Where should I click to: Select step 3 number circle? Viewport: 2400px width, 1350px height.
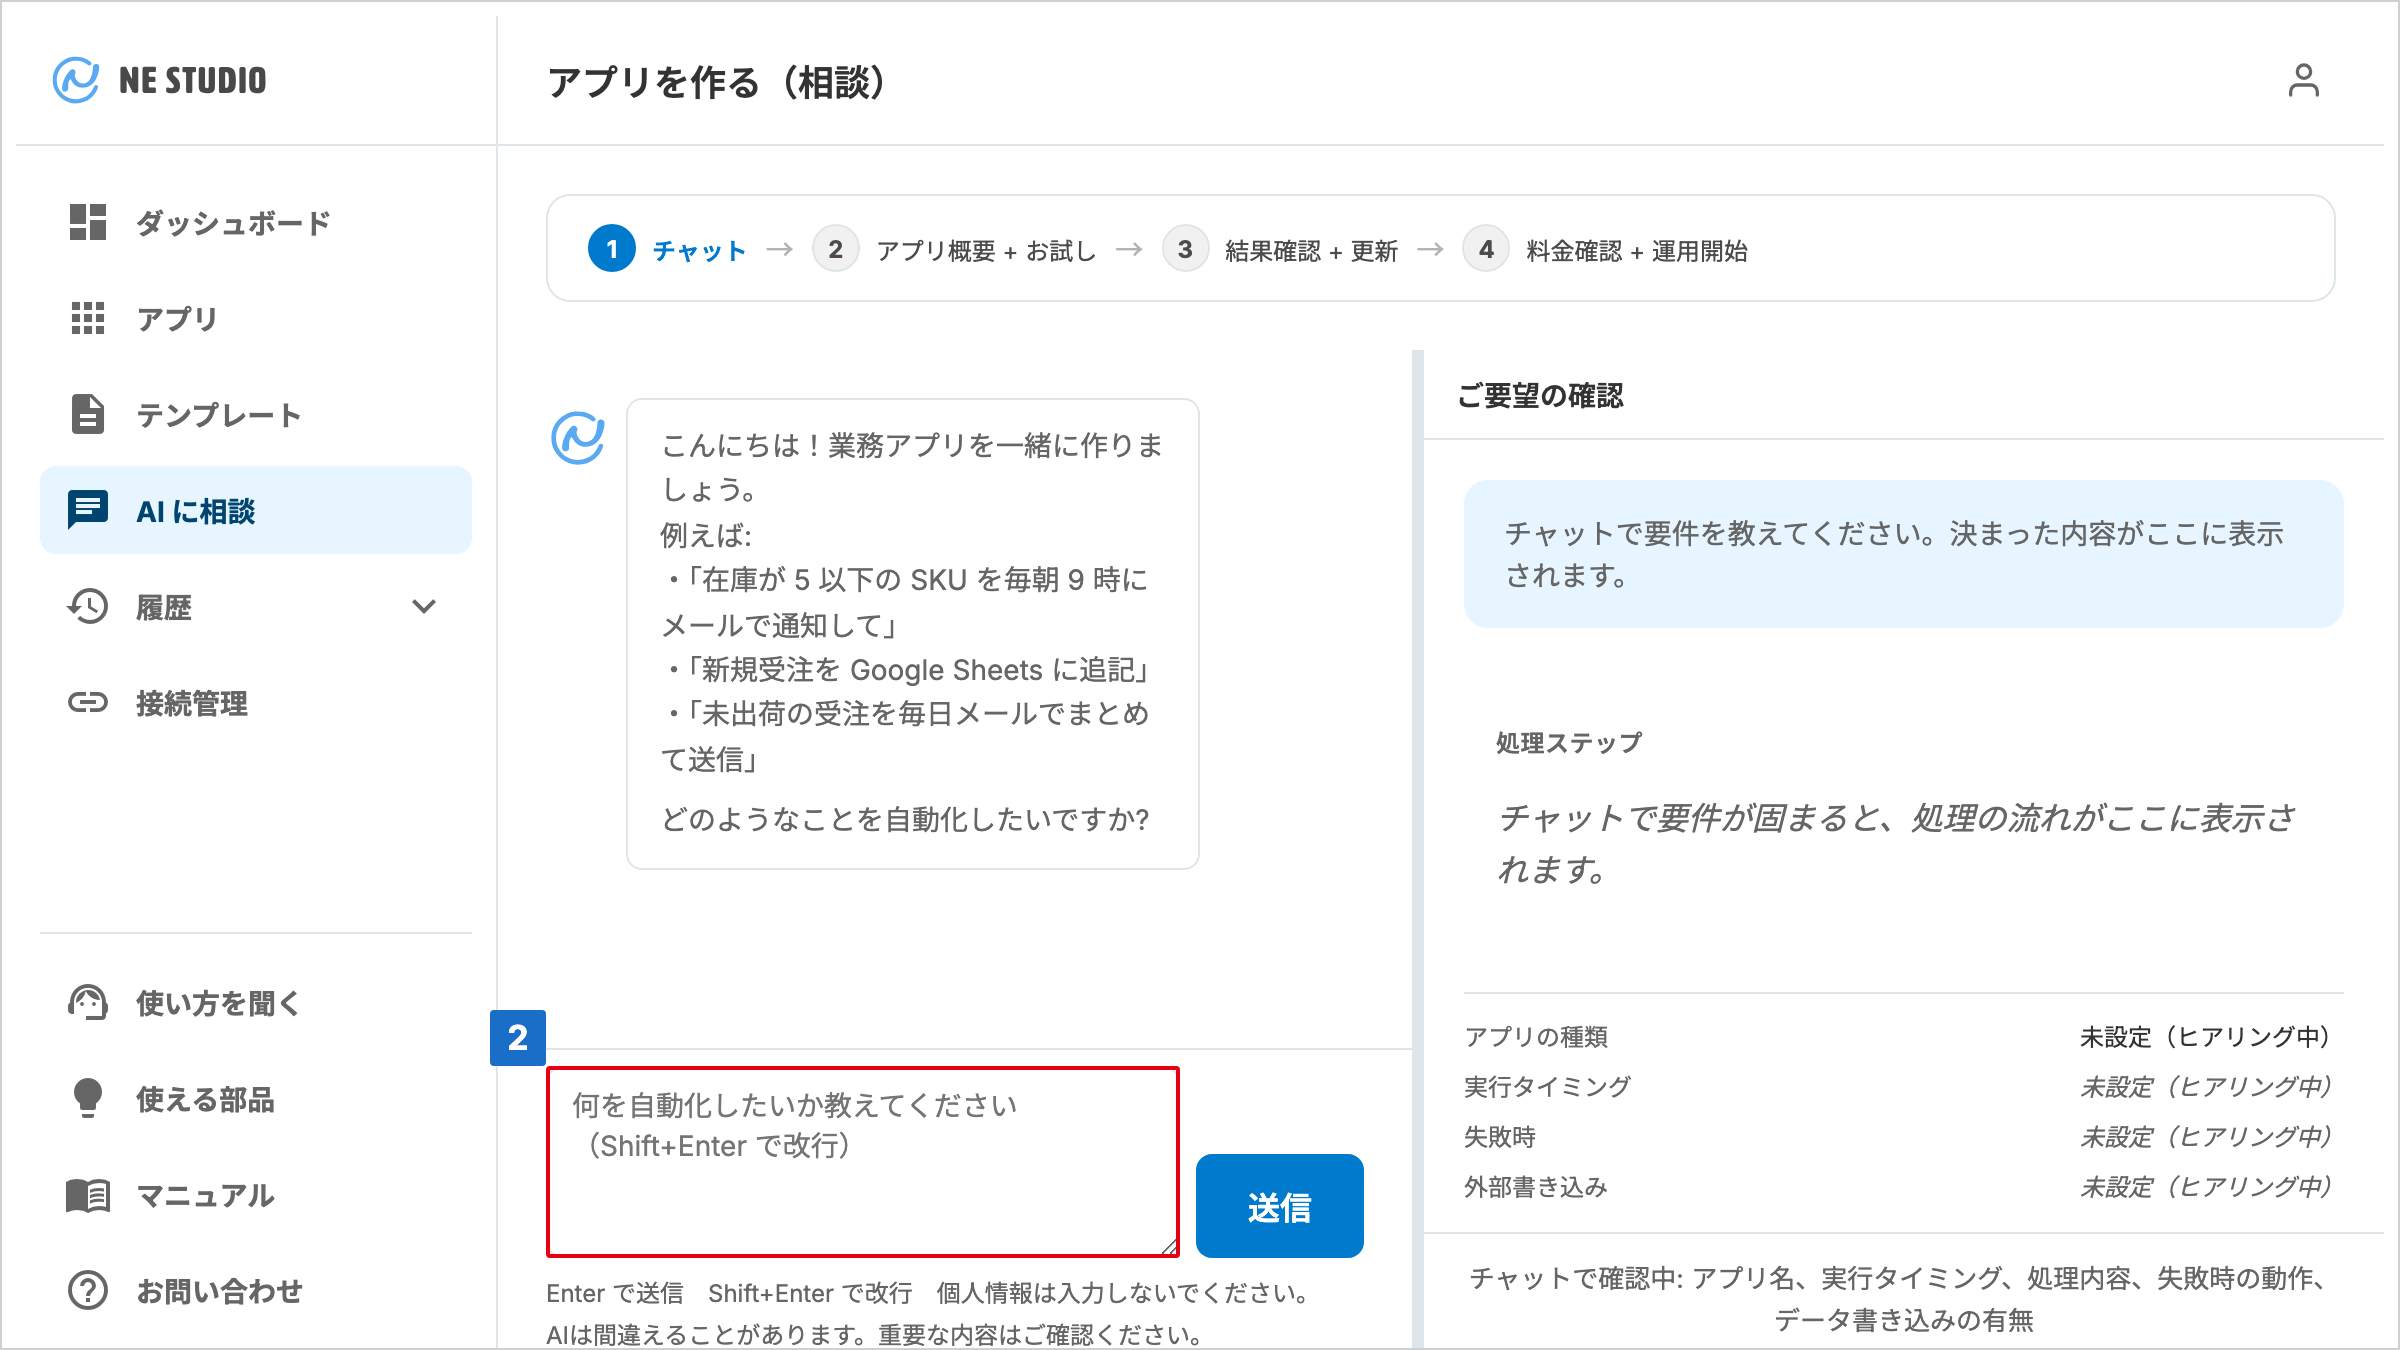click(1185, 249)
